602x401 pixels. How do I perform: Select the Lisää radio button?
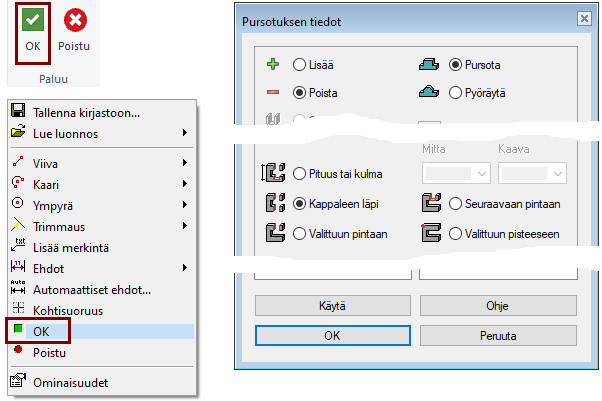[x=299, y=64]
